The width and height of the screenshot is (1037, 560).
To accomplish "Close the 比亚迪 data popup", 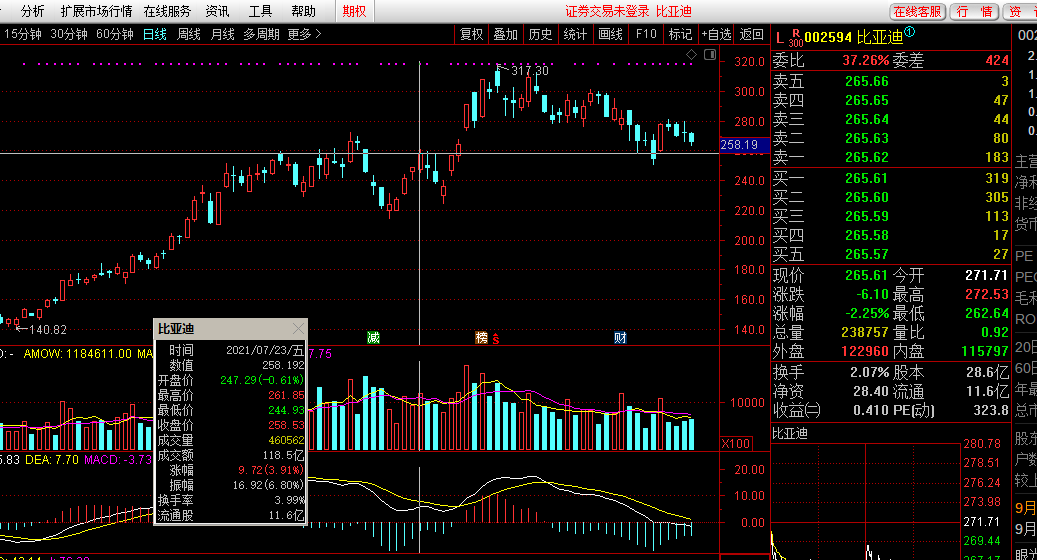I will (x=298, y=329).
